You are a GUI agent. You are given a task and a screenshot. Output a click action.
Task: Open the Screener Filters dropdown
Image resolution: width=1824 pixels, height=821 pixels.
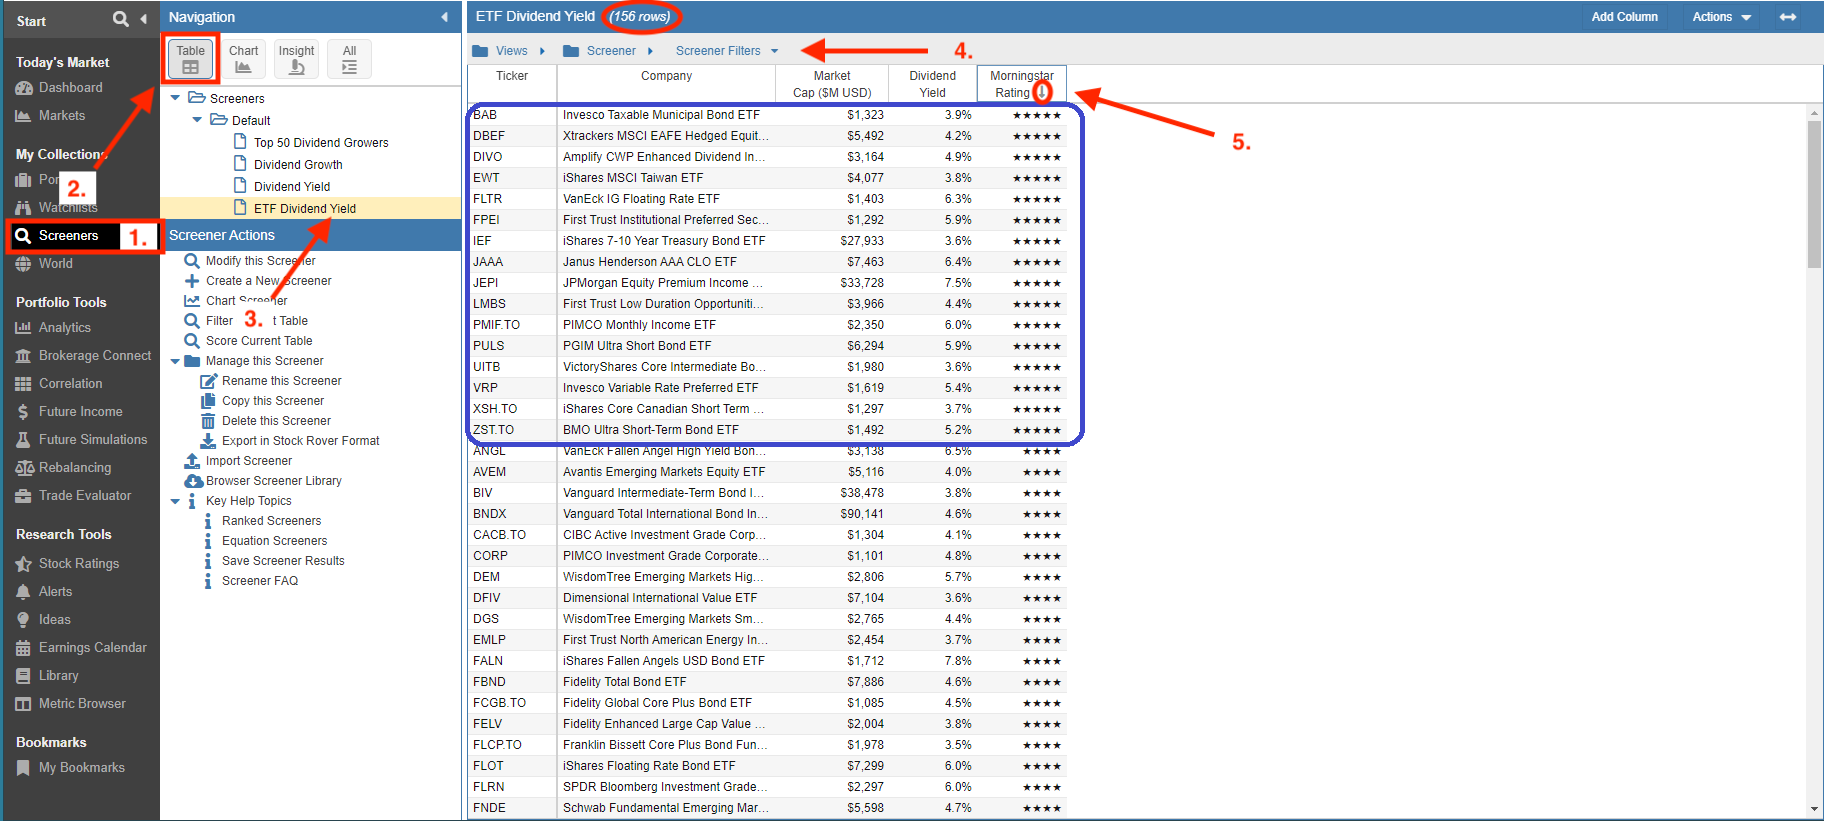[726, 51]
